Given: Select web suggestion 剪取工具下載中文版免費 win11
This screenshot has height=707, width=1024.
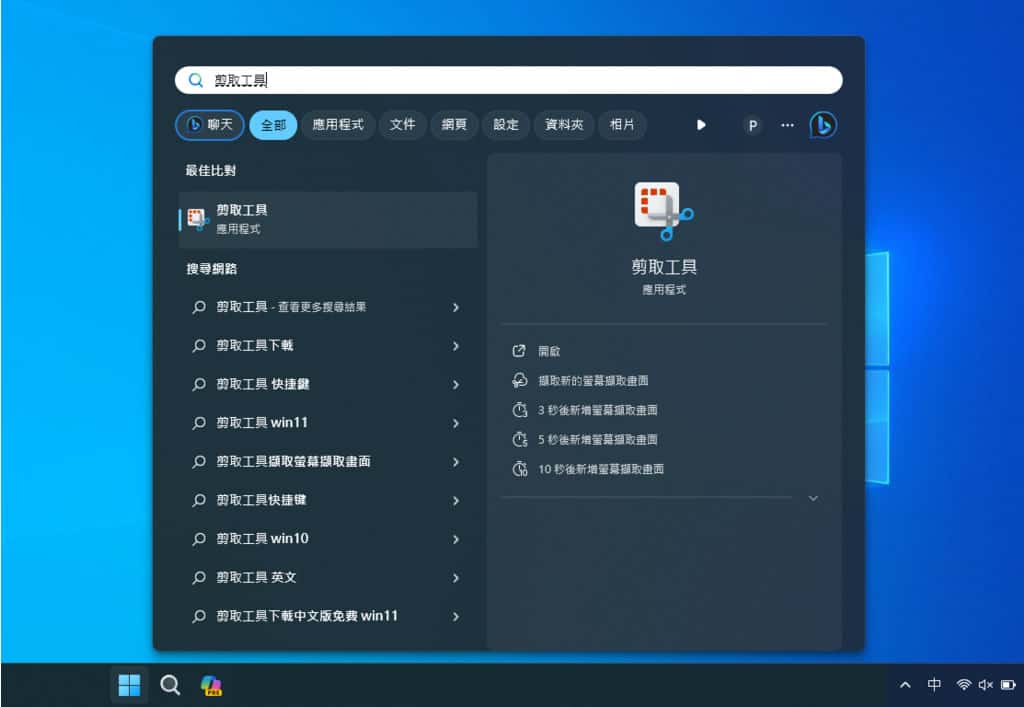Looking at the screenshot, I should tap(328, 616).
